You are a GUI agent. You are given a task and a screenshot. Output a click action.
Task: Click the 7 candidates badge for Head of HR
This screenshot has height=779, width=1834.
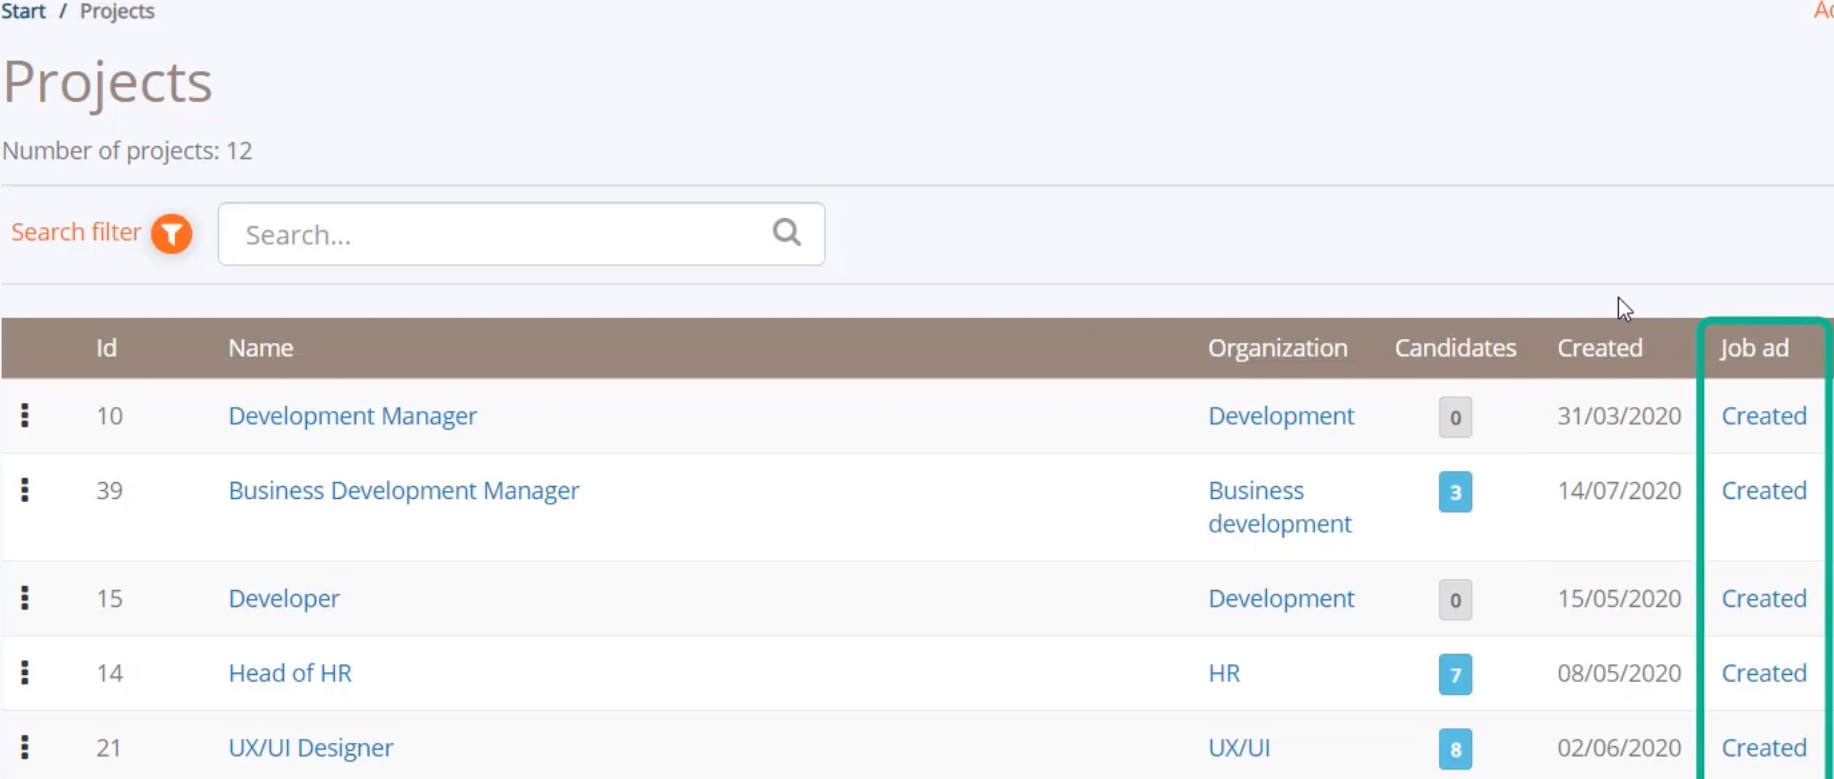coord(1455,675)
